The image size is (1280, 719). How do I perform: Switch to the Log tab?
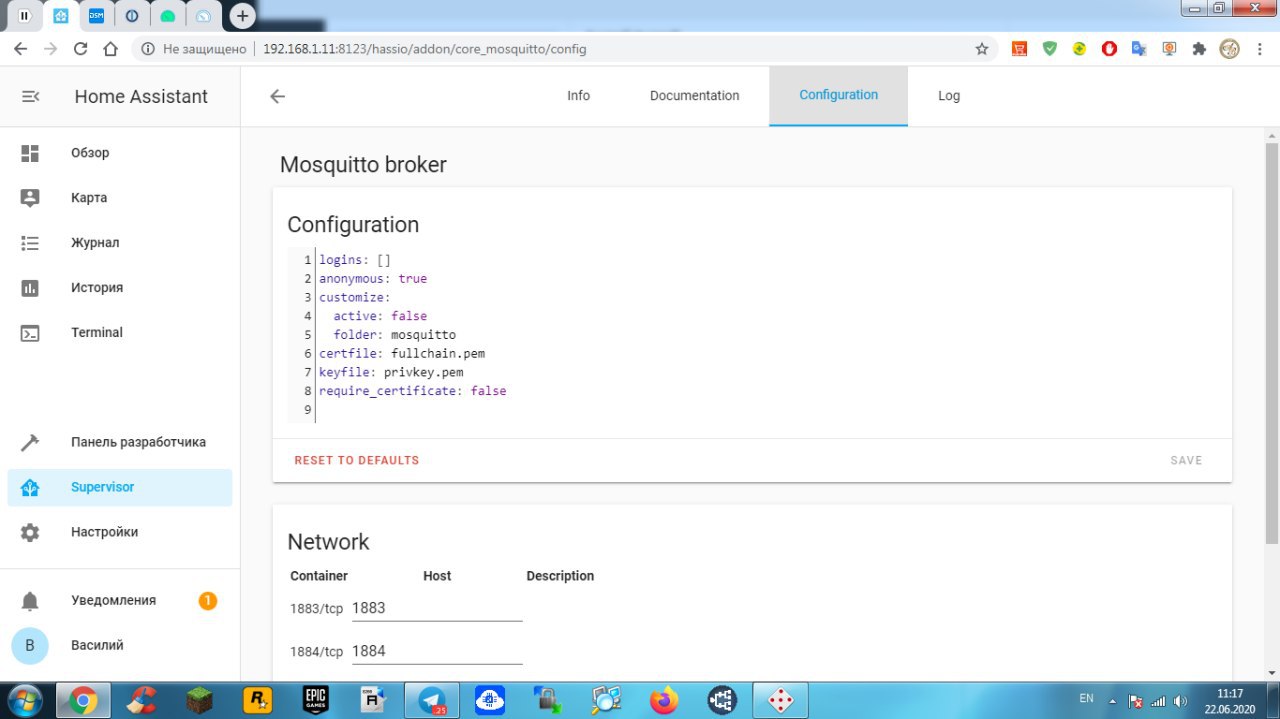949,96
